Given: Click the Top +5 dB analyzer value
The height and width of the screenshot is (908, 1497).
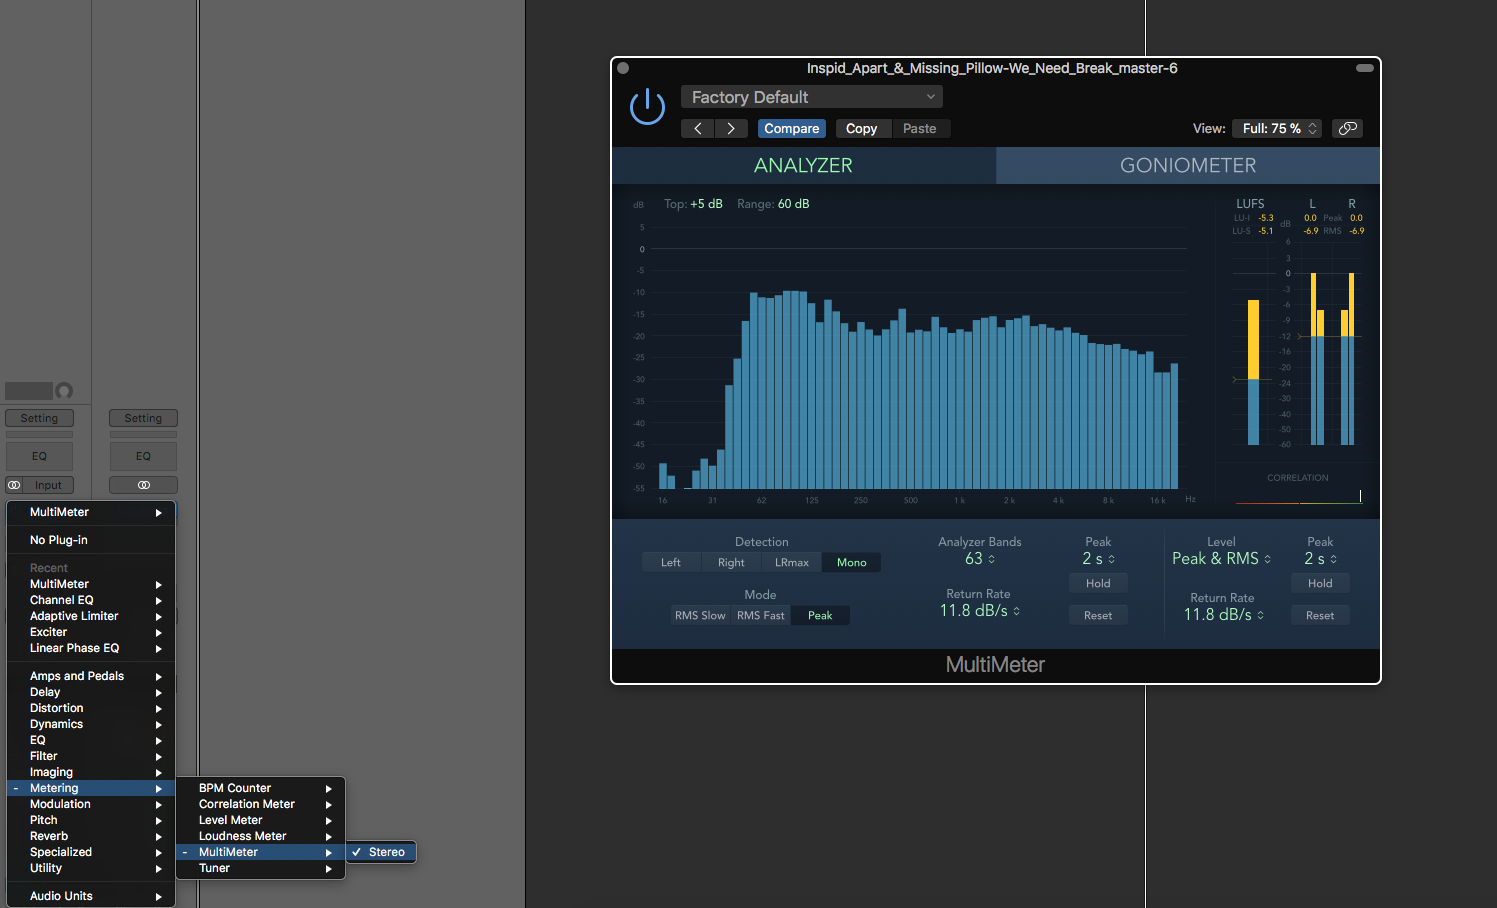Looking at the screenshot, I should click(706, 204).
